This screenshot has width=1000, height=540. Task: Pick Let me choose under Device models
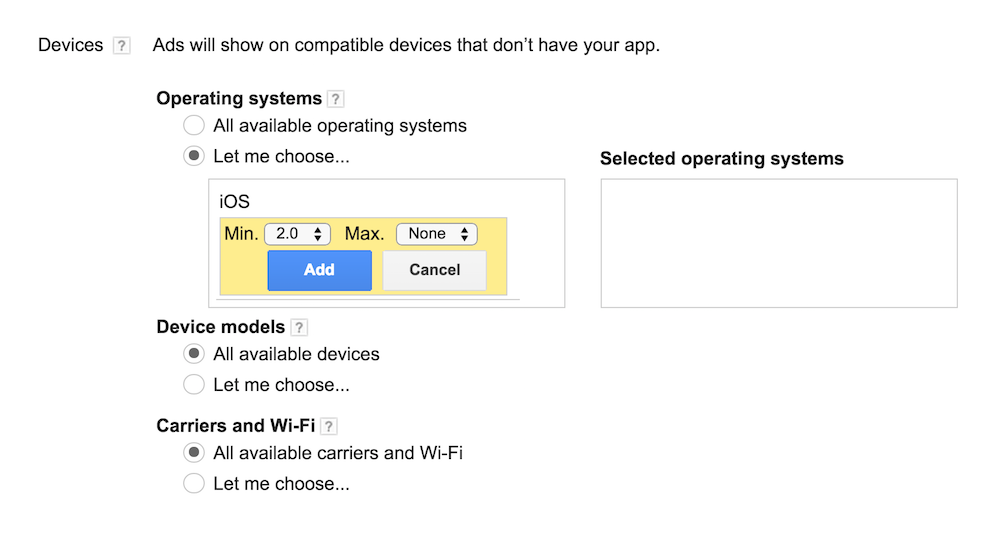coord(194,384)
